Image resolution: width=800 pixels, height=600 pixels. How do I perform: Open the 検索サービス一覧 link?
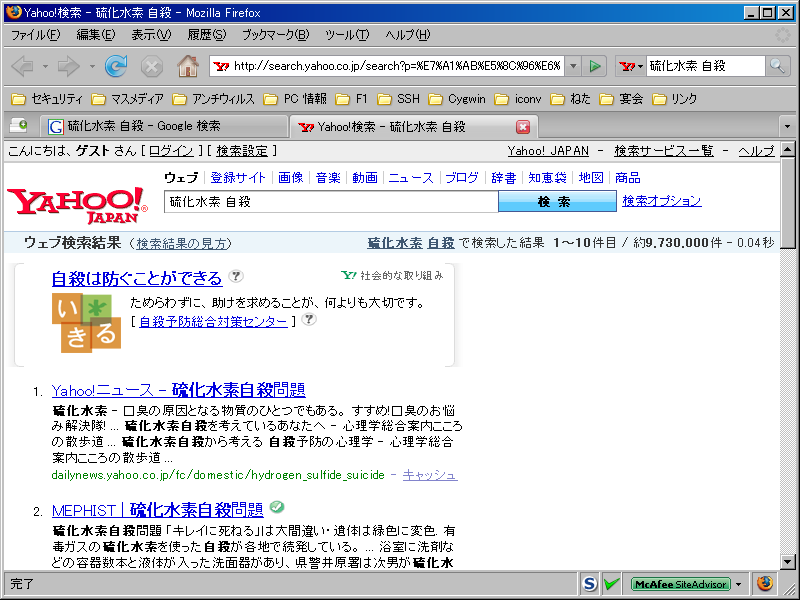coord(664,151)
